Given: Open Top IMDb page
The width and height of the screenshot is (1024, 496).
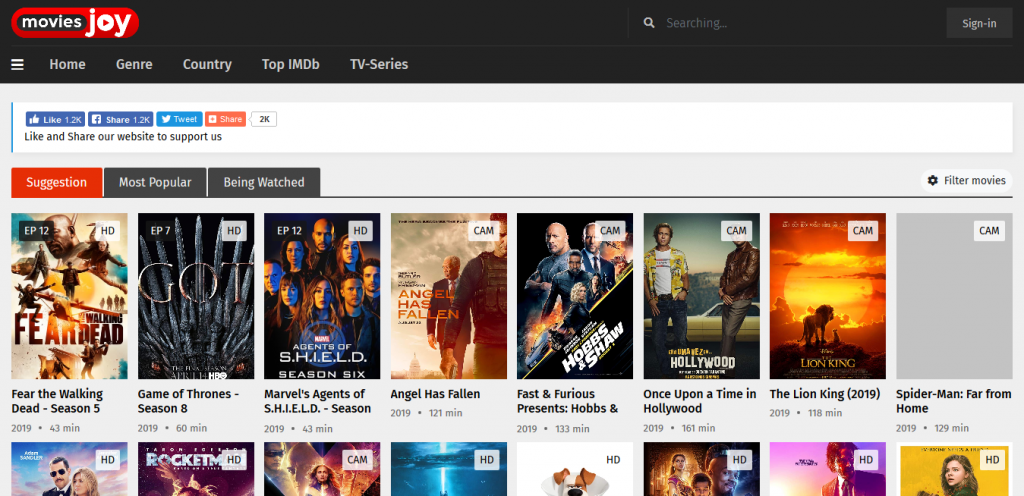Looking at the screenshot, I should click(x=291, y=65).
